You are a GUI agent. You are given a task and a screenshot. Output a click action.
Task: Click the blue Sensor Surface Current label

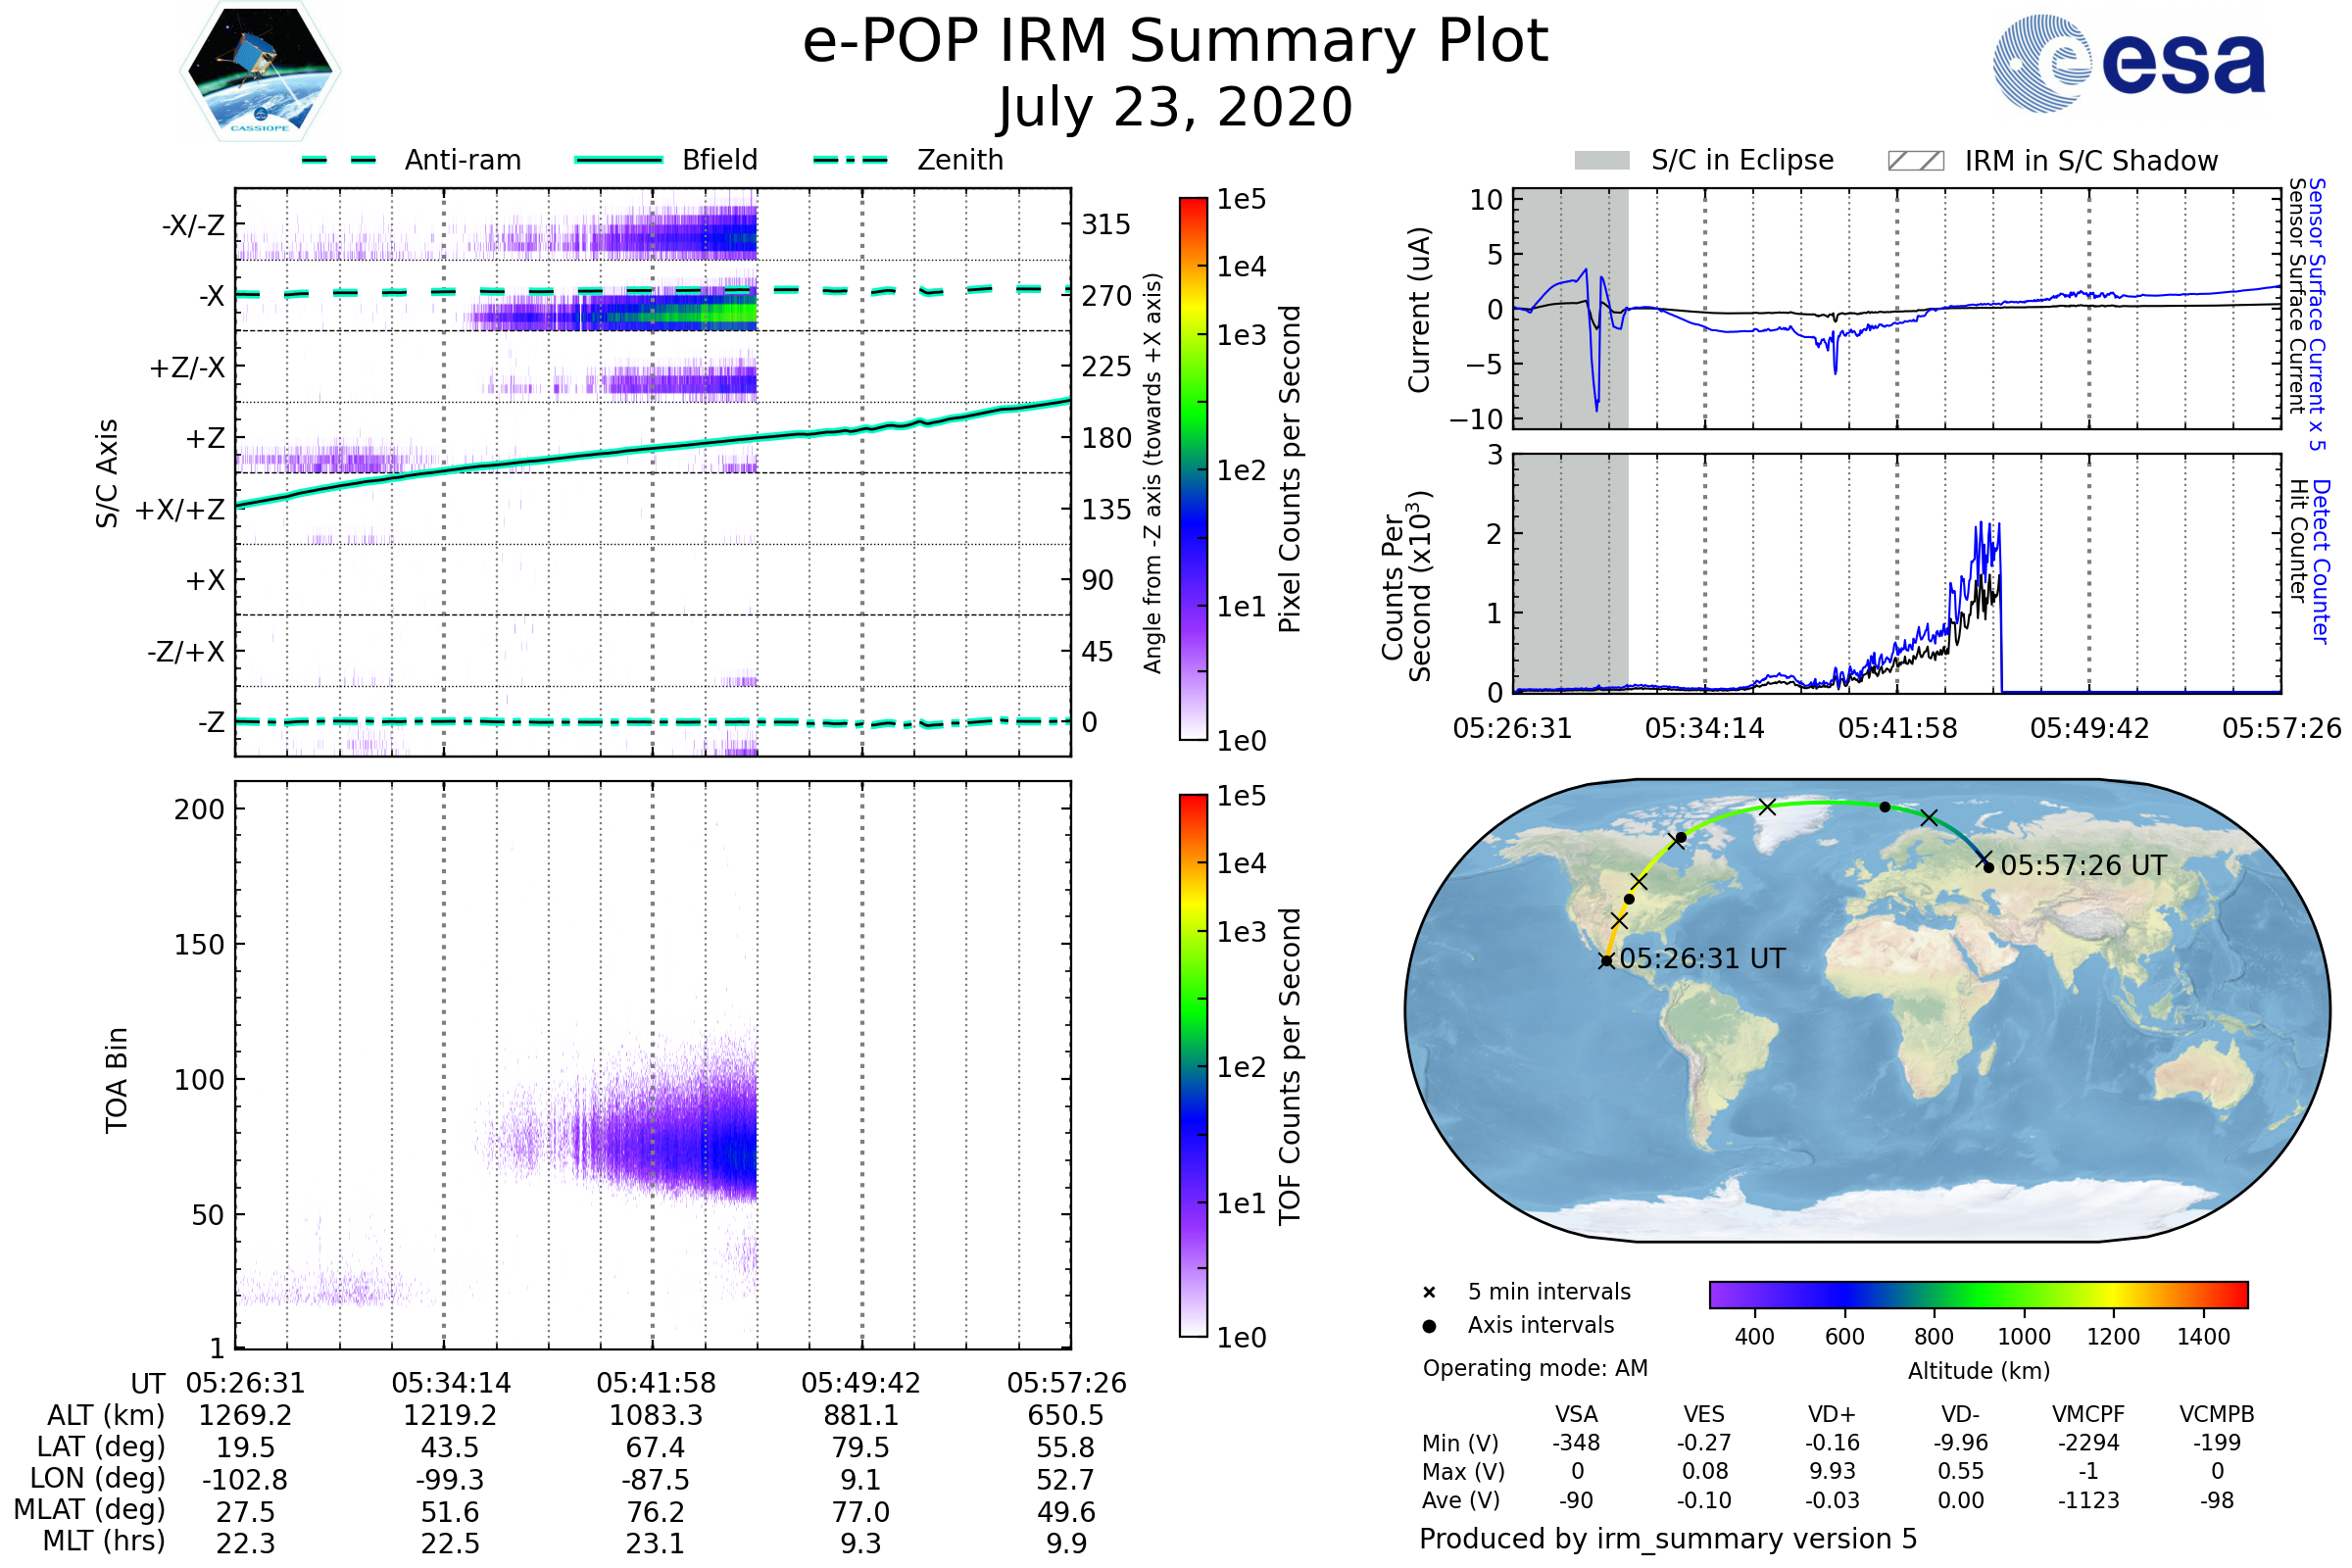pos(2316,314)
